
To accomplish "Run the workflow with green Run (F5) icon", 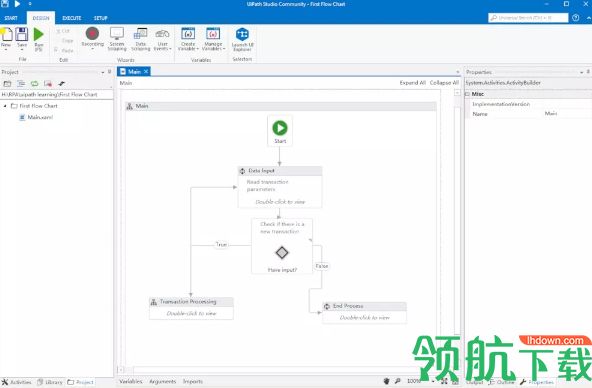I will tap(39, 34).
